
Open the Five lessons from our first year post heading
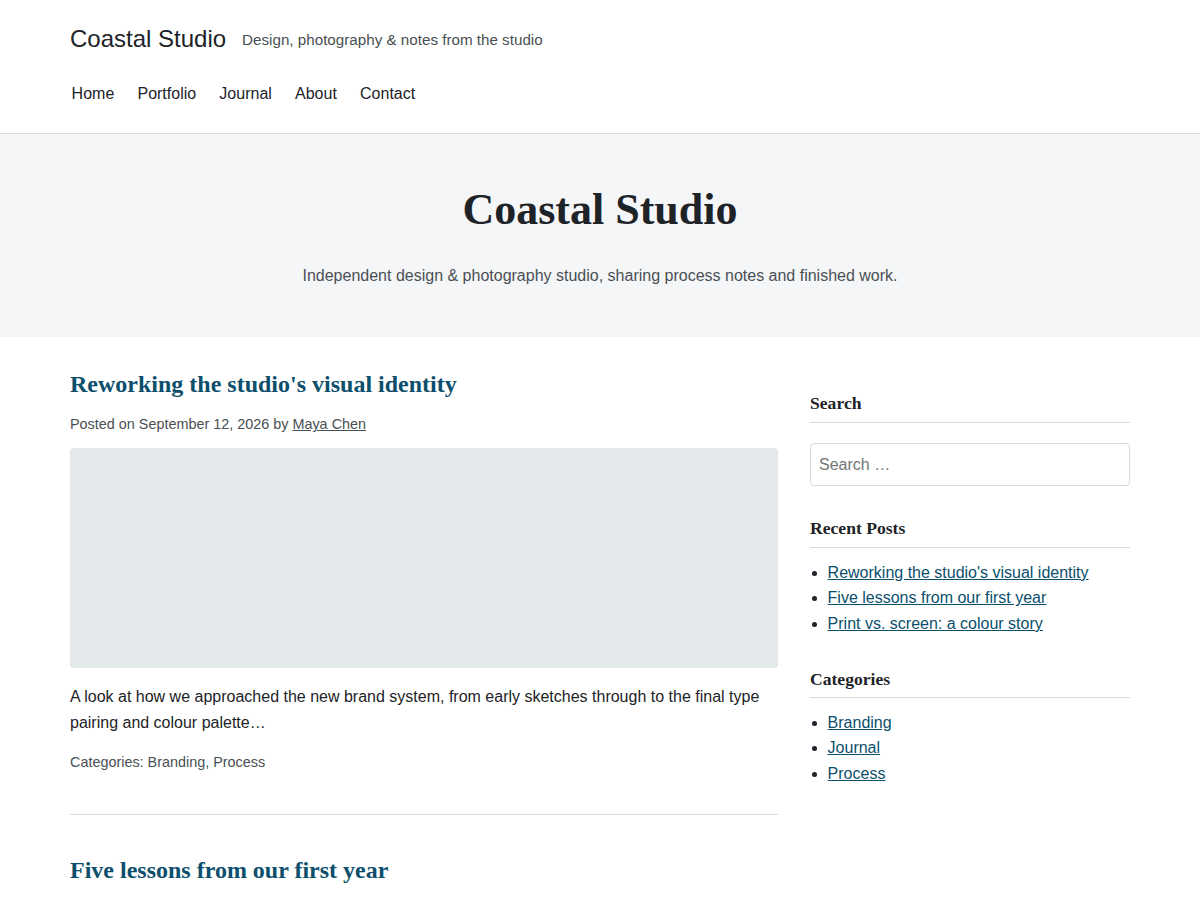[229, 870]
